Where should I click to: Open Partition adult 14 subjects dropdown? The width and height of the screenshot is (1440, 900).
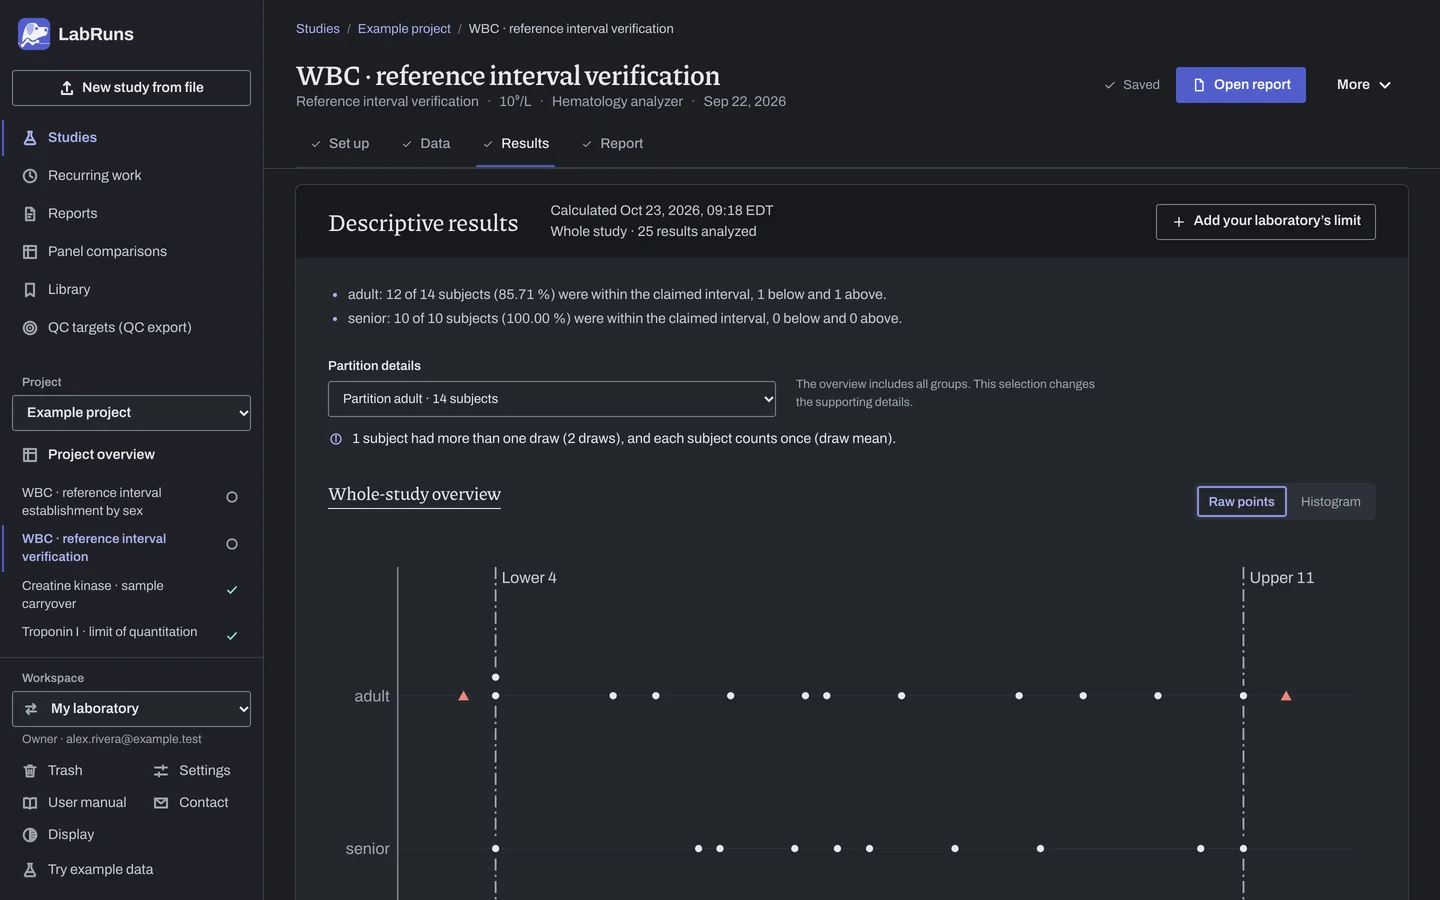pyautogui.click(x=552, y=399)
